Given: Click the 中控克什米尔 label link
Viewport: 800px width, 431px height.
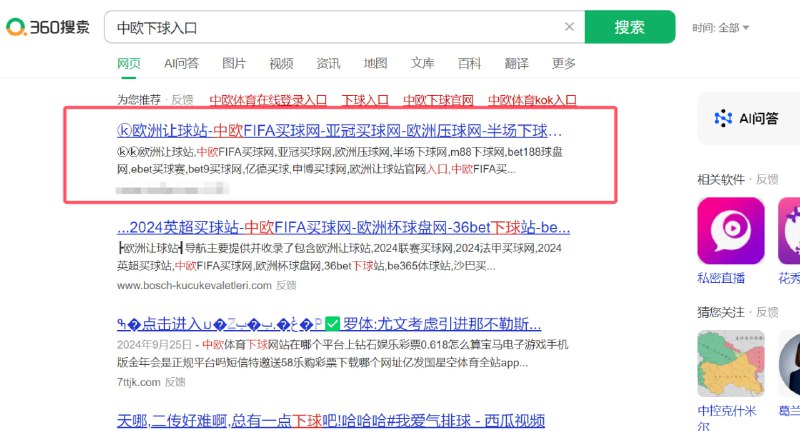Looking at the screenshot, I should [x=727, y=417].
